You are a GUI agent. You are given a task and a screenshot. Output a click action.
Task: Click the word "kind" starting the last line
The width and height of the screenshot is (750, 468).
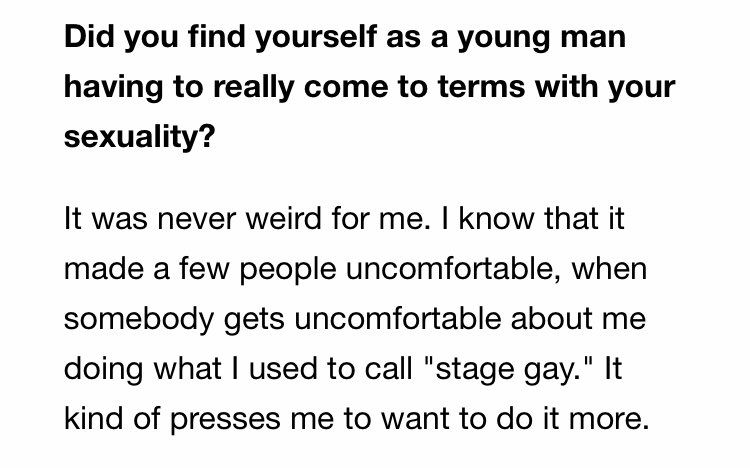coord(93,419)
